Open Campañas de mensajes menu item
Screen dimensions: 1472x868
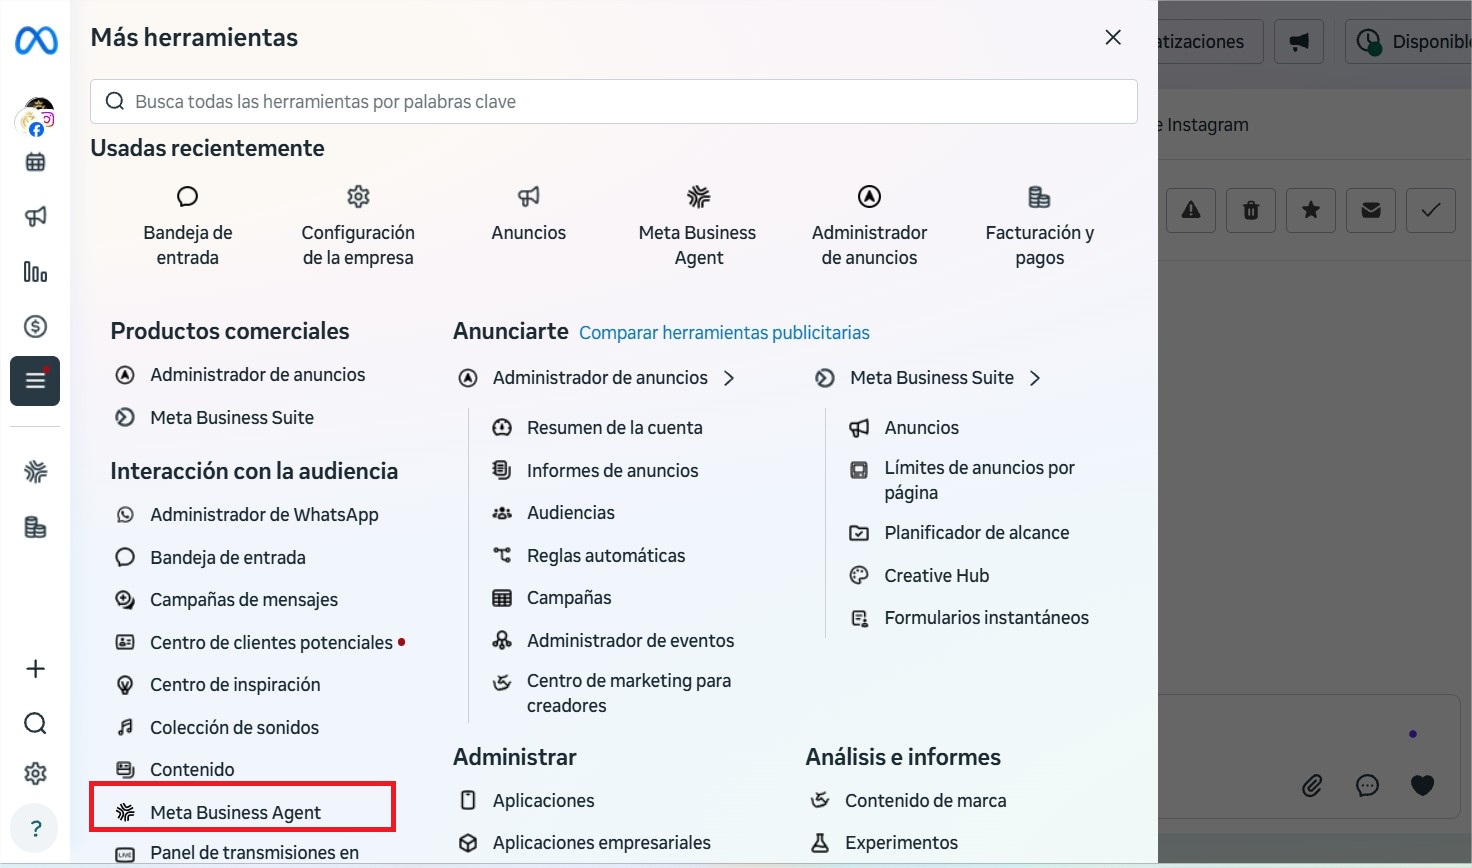(227, 600)
